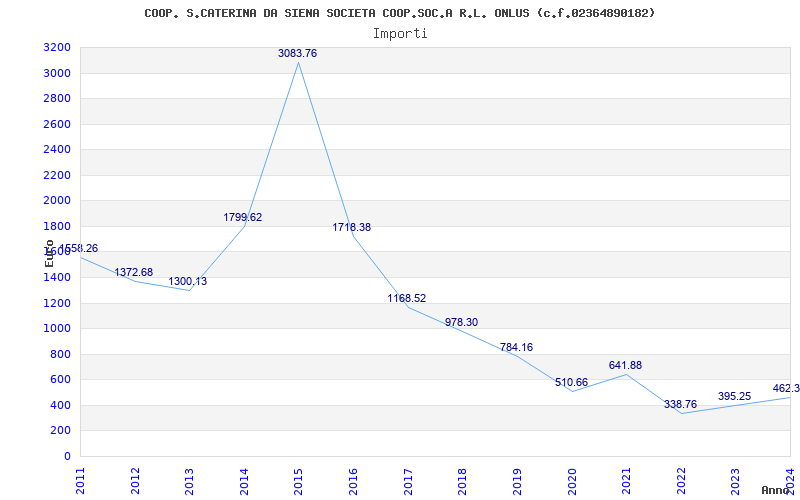Select the 2200 y-axis value
The width and height of the screenshot is (800, 500).
[x=57, y=175]
